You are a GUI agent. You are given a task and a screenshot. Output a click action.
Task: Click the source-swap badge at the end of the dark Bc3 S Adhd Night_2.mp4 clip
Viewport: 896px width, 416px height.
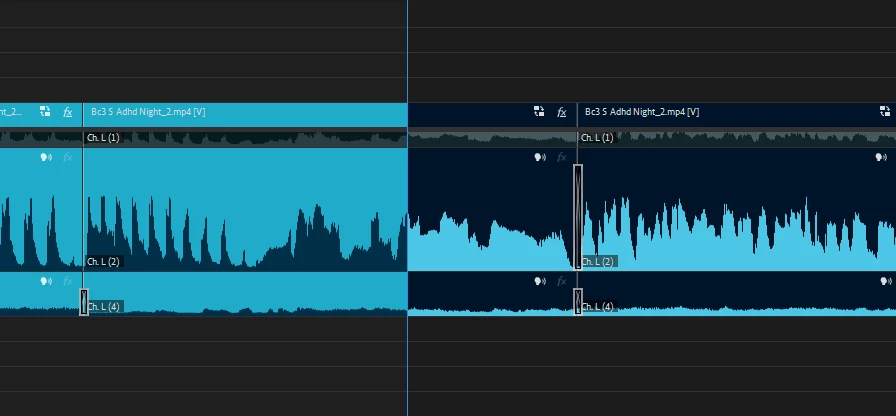click(885, 111)
